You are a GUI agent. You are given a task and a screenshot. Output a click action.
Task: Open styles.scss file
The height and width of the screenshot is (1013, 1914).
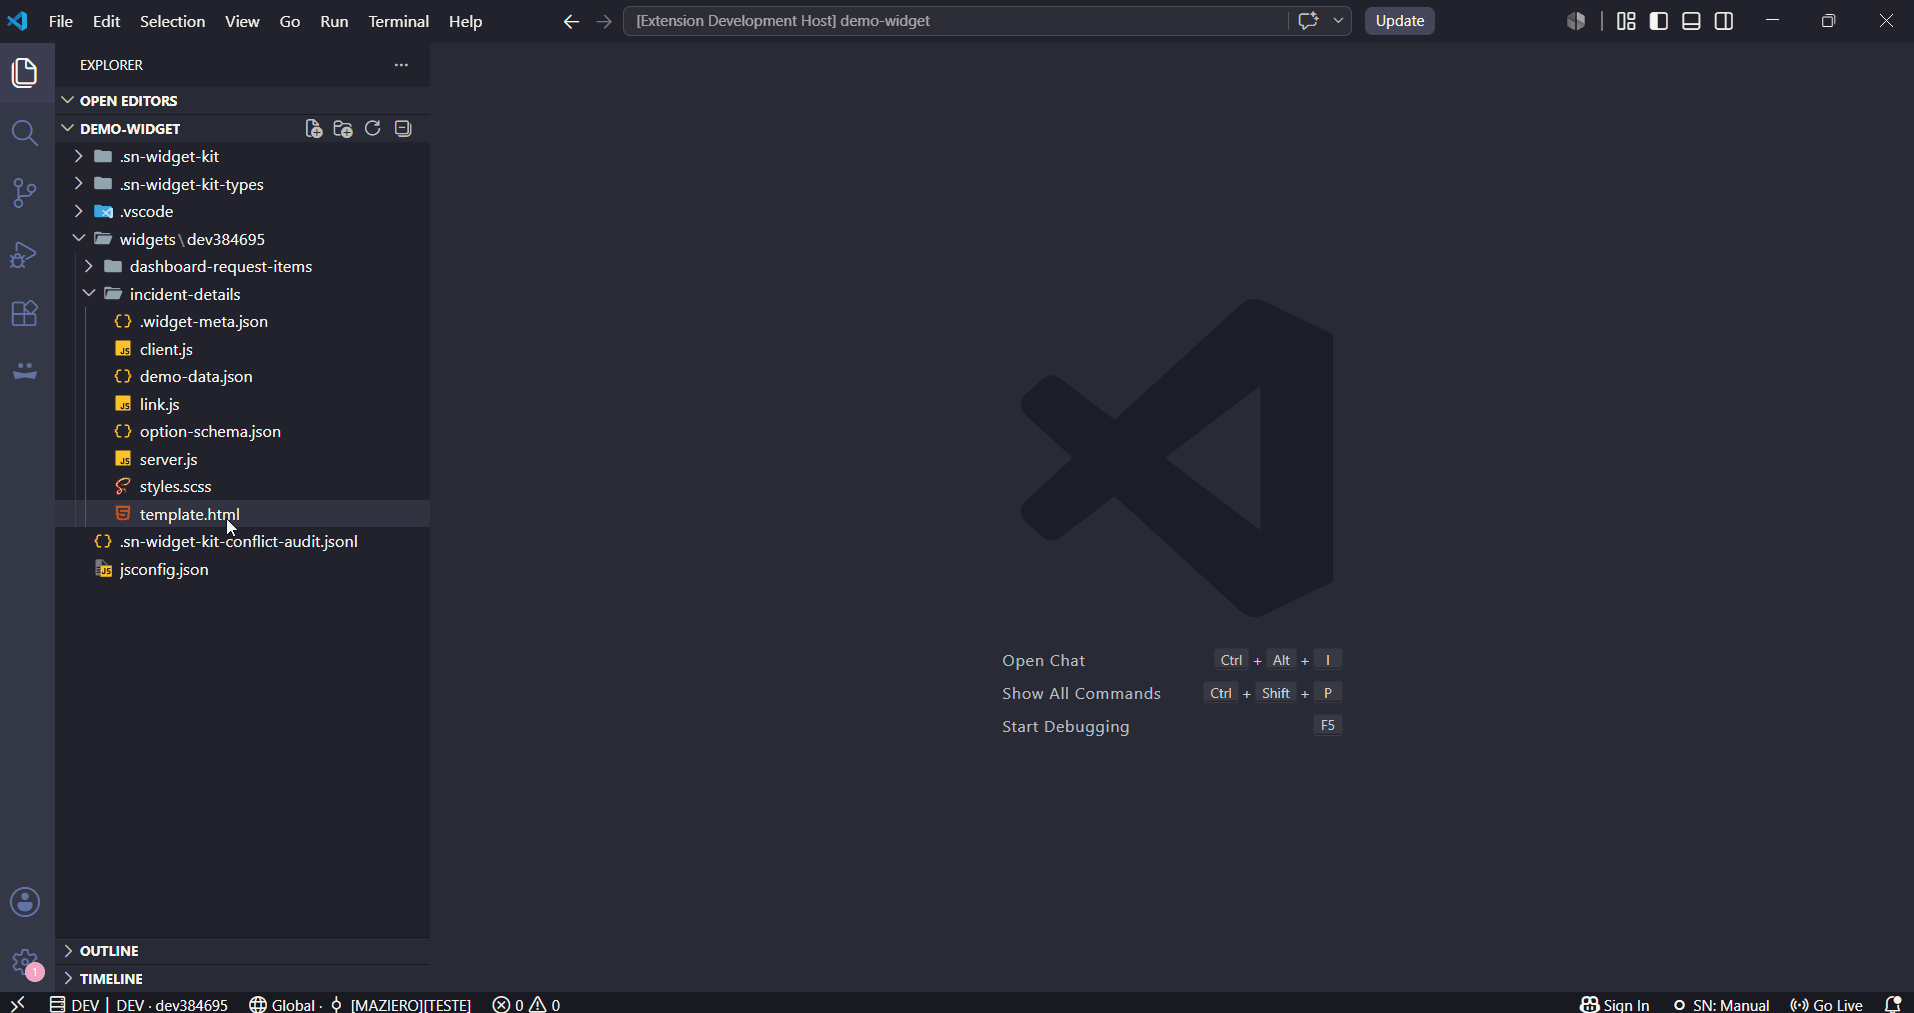(243, 486)
